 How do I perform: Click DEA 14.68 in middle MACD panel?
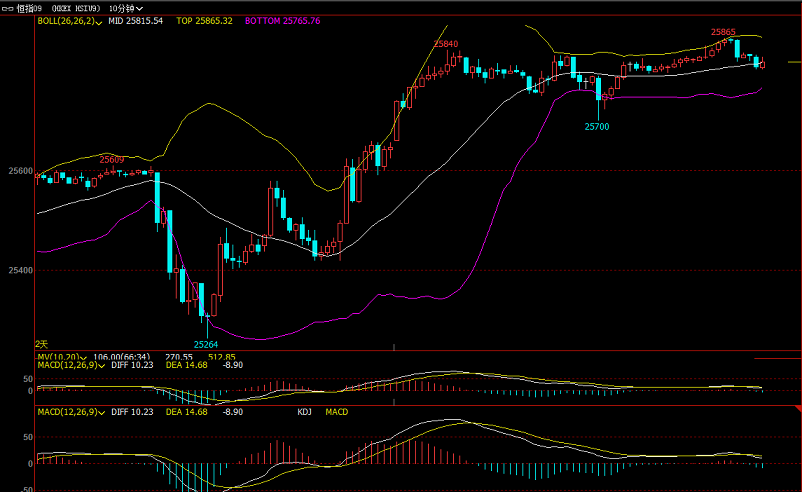click(187, 365)
